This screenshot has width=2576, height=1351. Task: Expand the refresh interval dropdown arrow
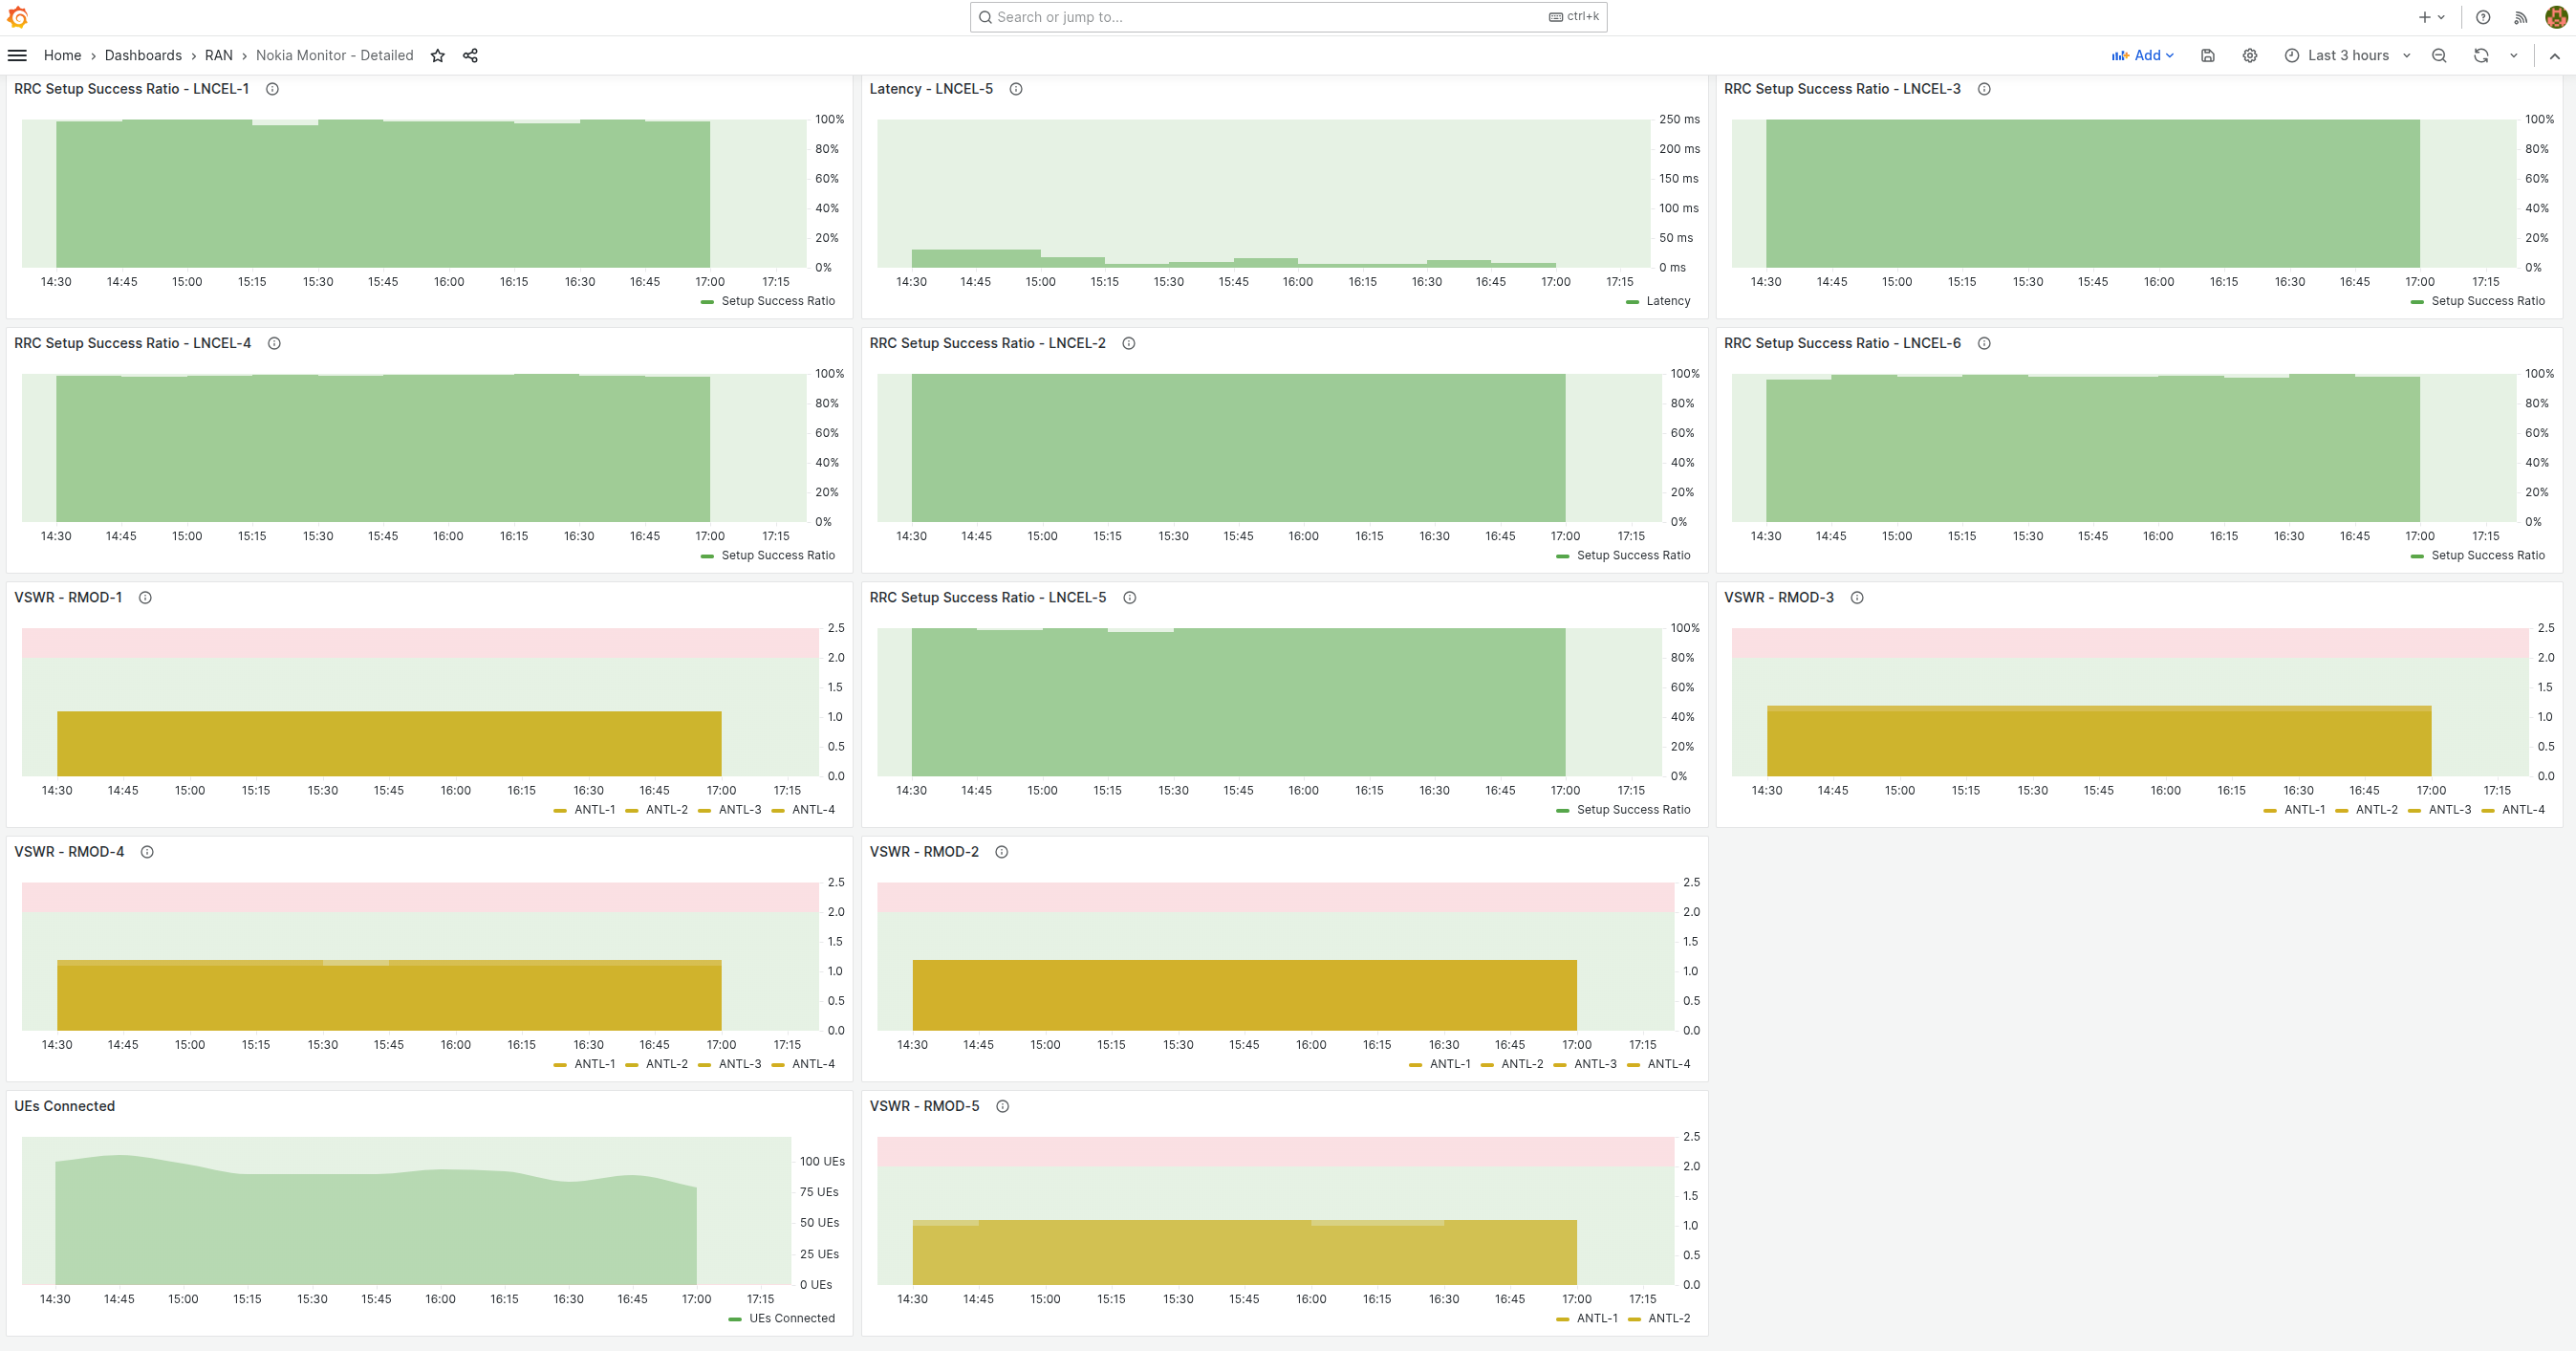(2513, 55)
